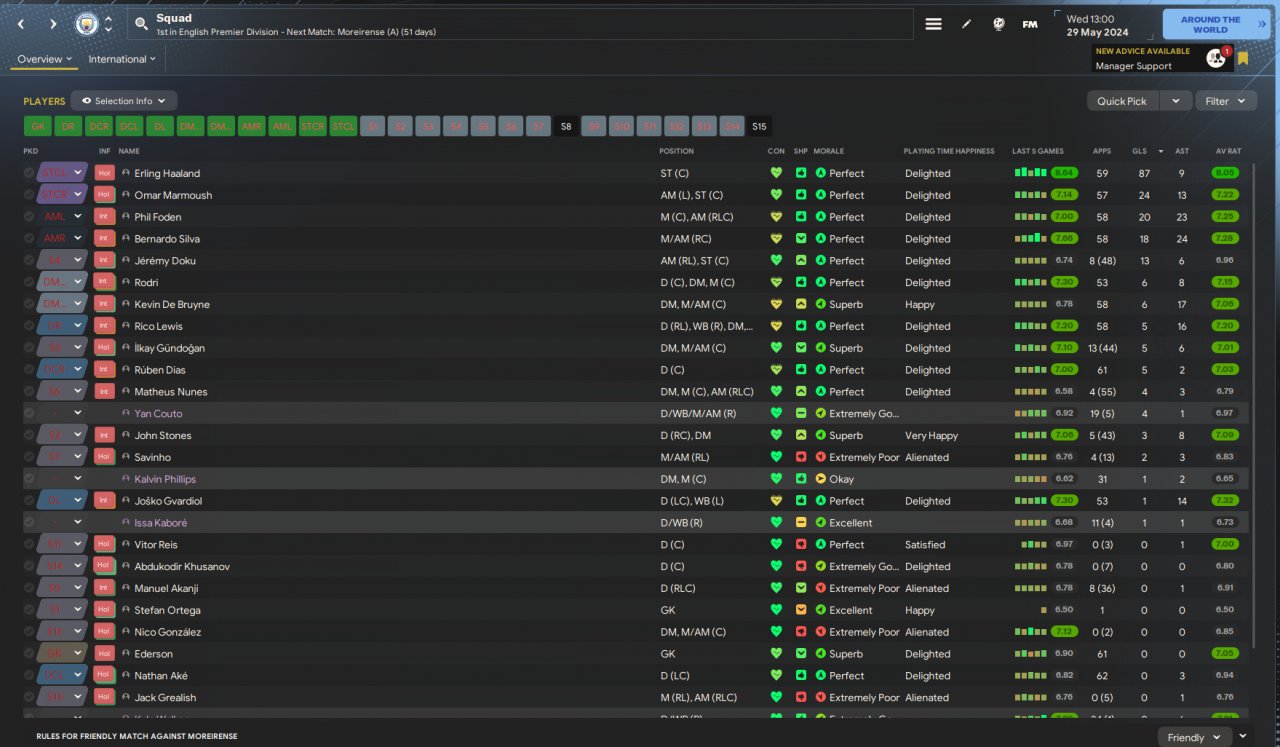
Task: Click Jack Grealish's morale icon
Action: pyautogui.click(x=820, y=698)
